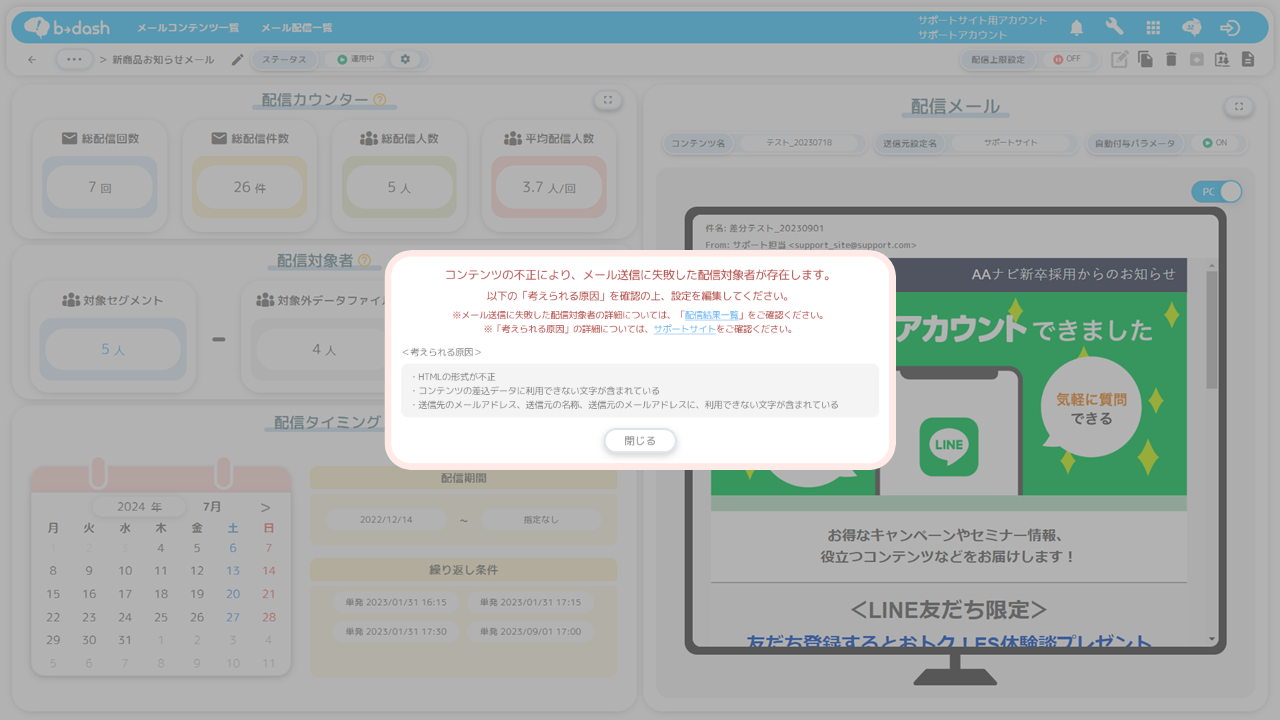The height and width of the screenshot is (720, 1280).
Task: Click the ステータス label
Action: (x=284, y=60)
